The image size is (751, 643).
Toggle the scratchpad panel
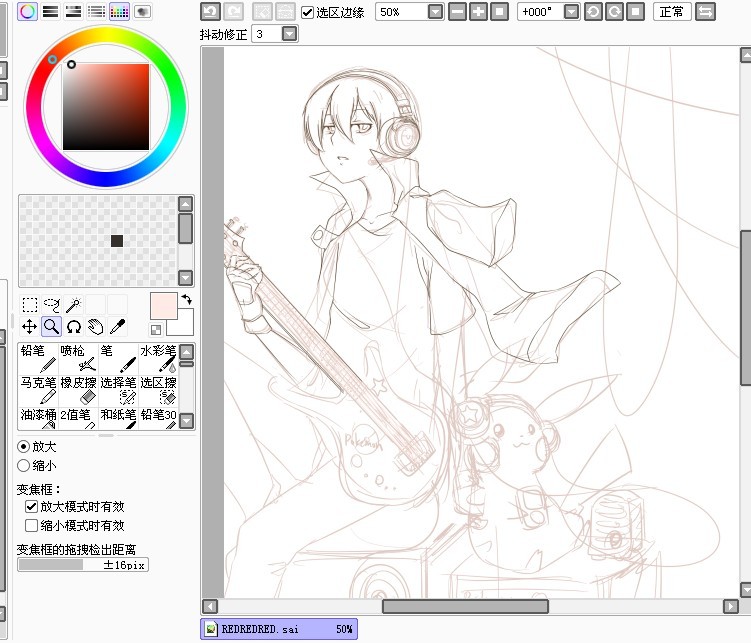(142, 11)
